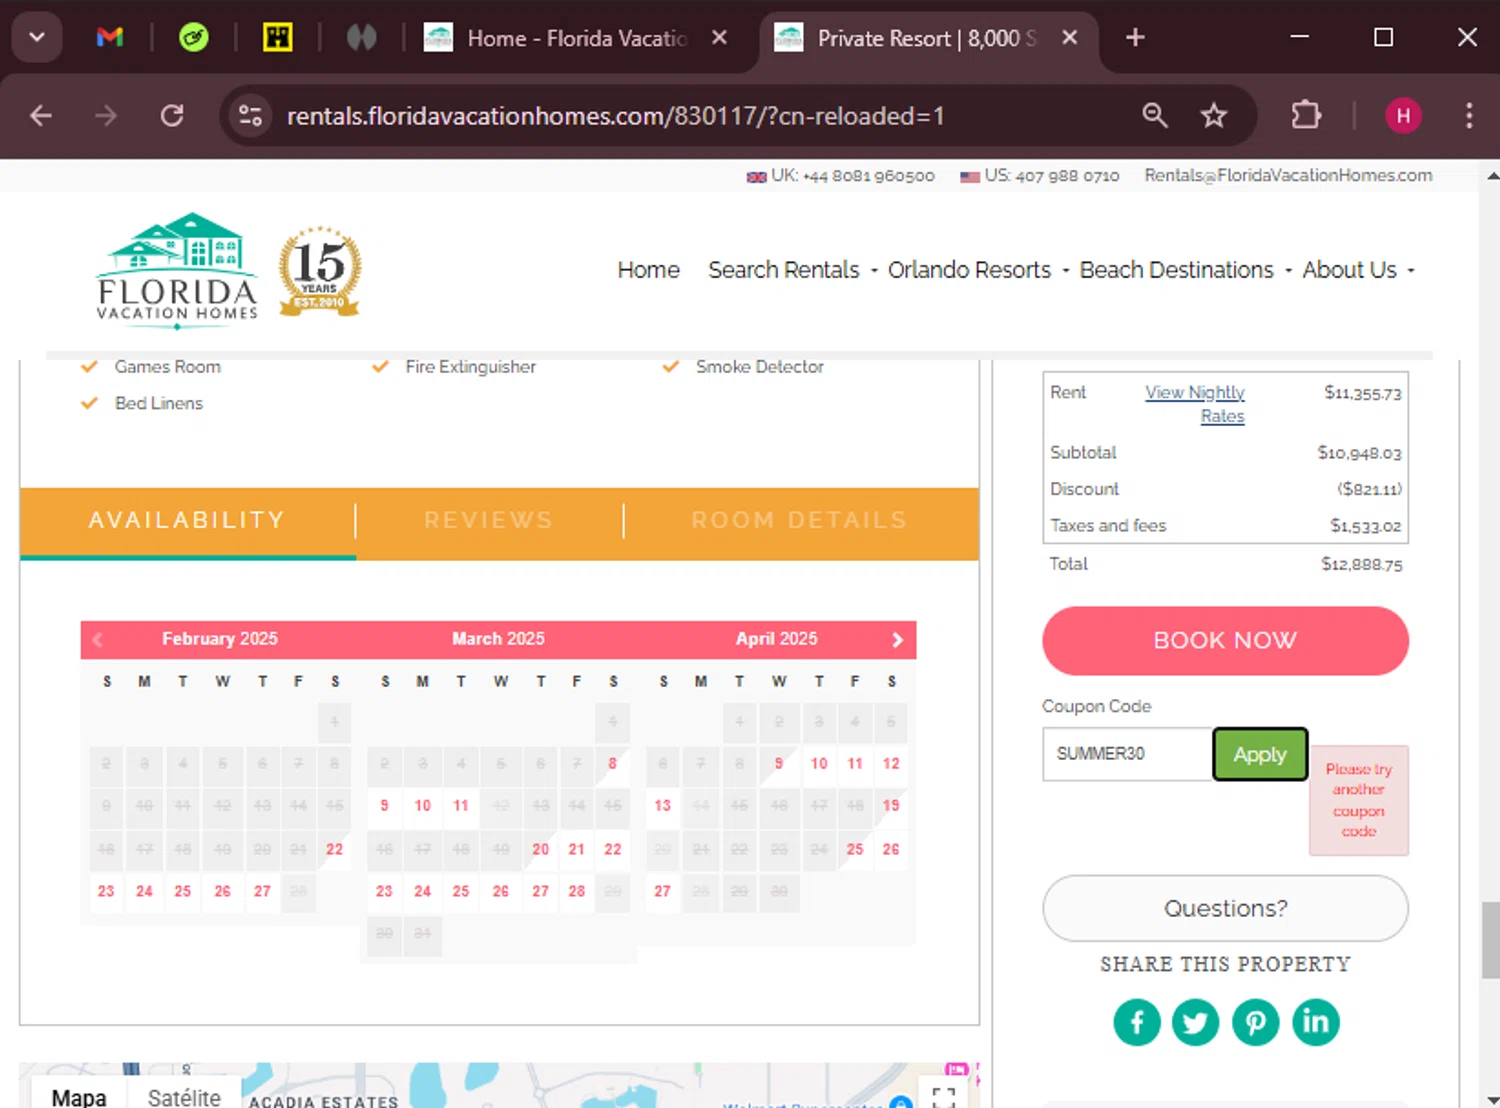Apply the coupon code
This screenshot has width=1500, height=1108.
tap(1260, 754)
